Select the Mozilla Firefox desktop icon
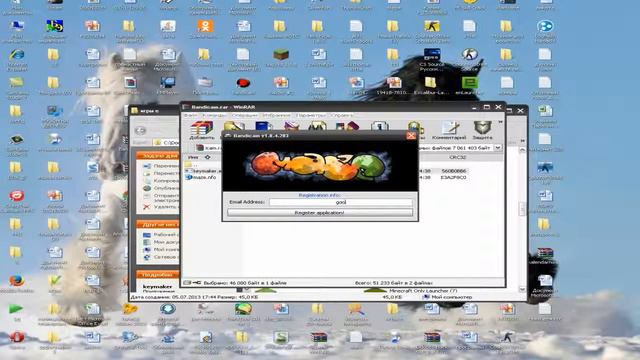This screenshot has height=360, width=640. (17, 281)
